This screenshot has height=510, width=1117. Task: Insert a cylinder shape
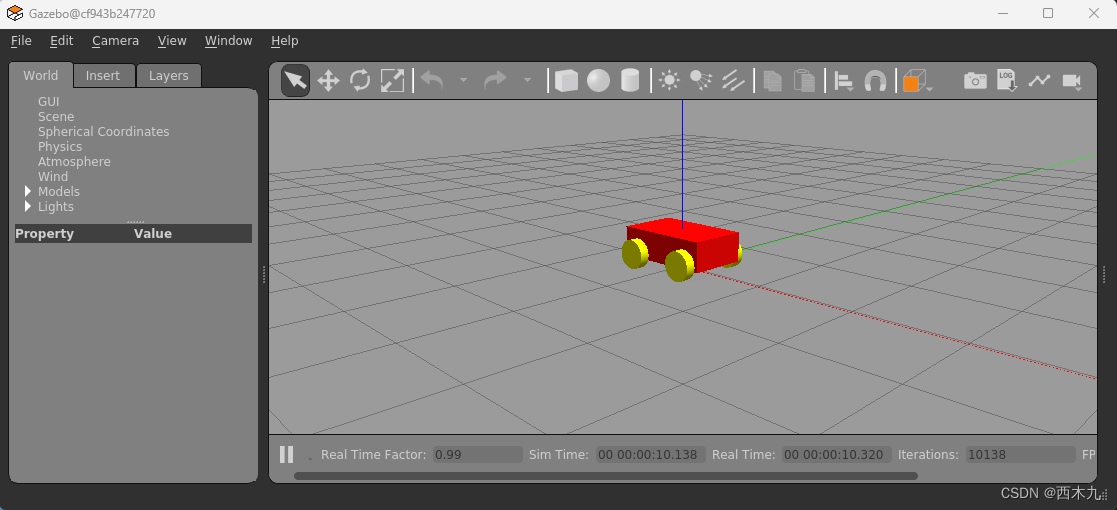tap(630, 80)
